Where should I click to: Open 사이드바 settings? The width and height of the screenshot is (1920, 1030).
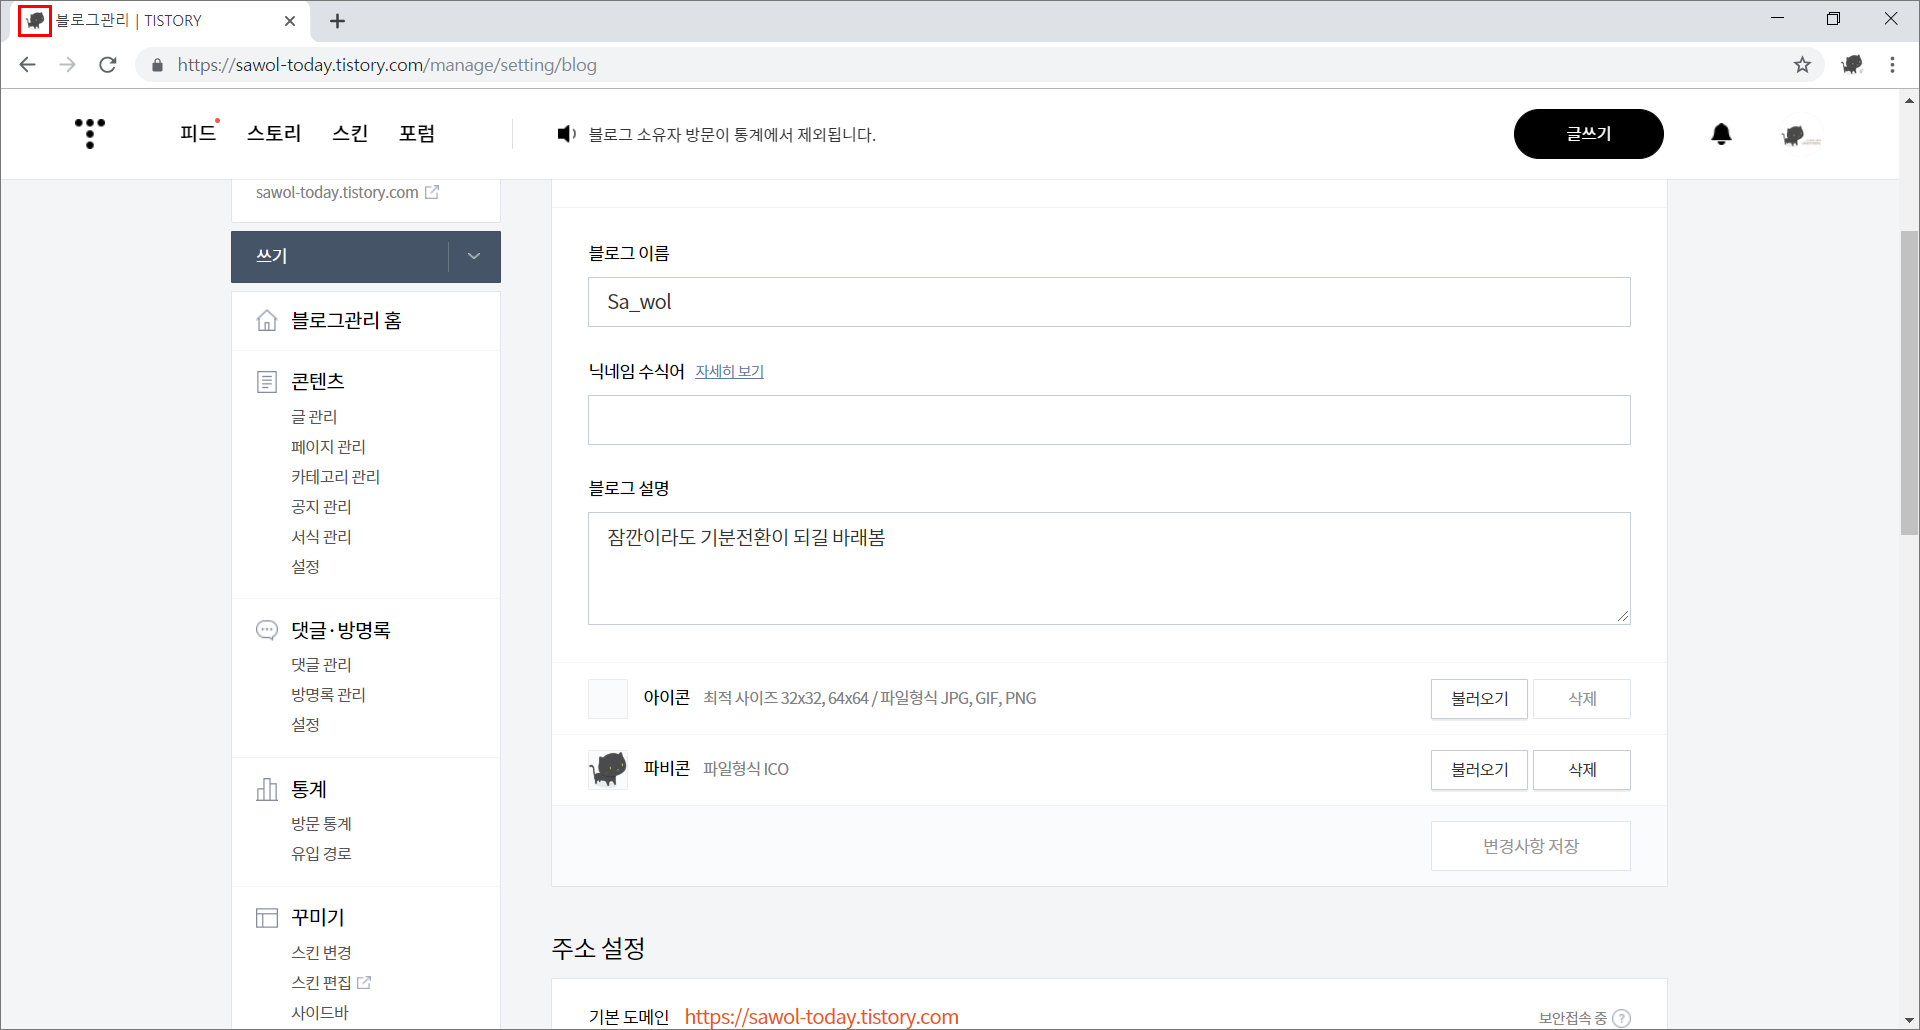click(319, 1013)
